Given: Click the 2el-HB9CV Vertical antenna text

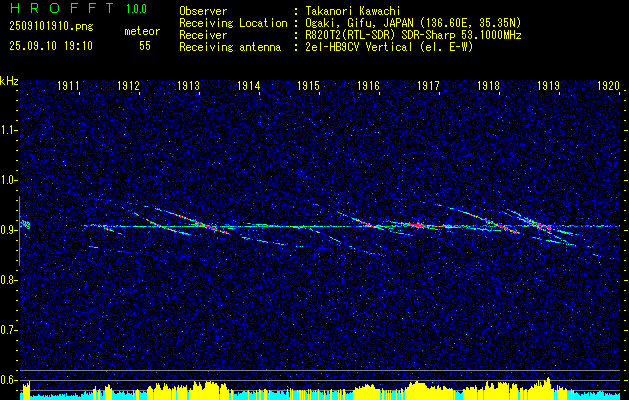Looking at the screenshot, I should 389,47.
